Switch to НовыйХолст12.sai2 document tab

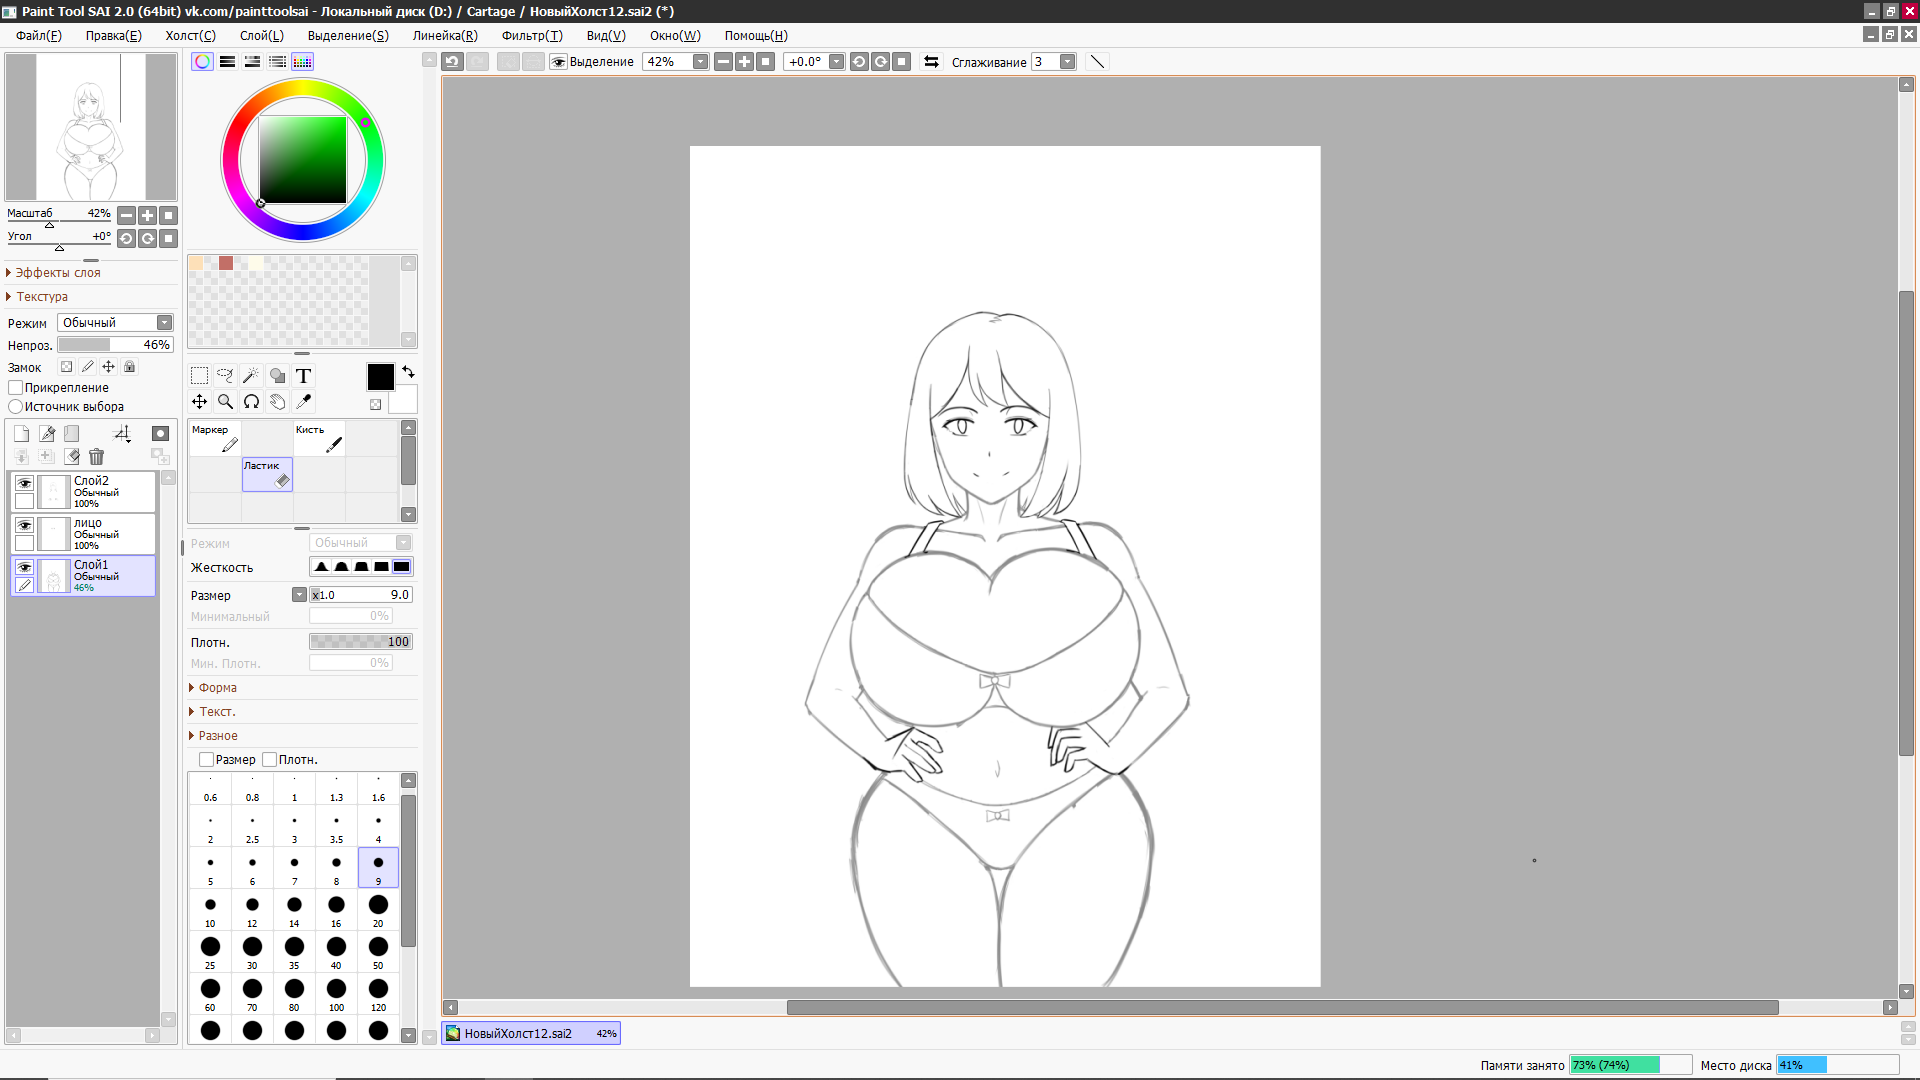point(530,1033)
